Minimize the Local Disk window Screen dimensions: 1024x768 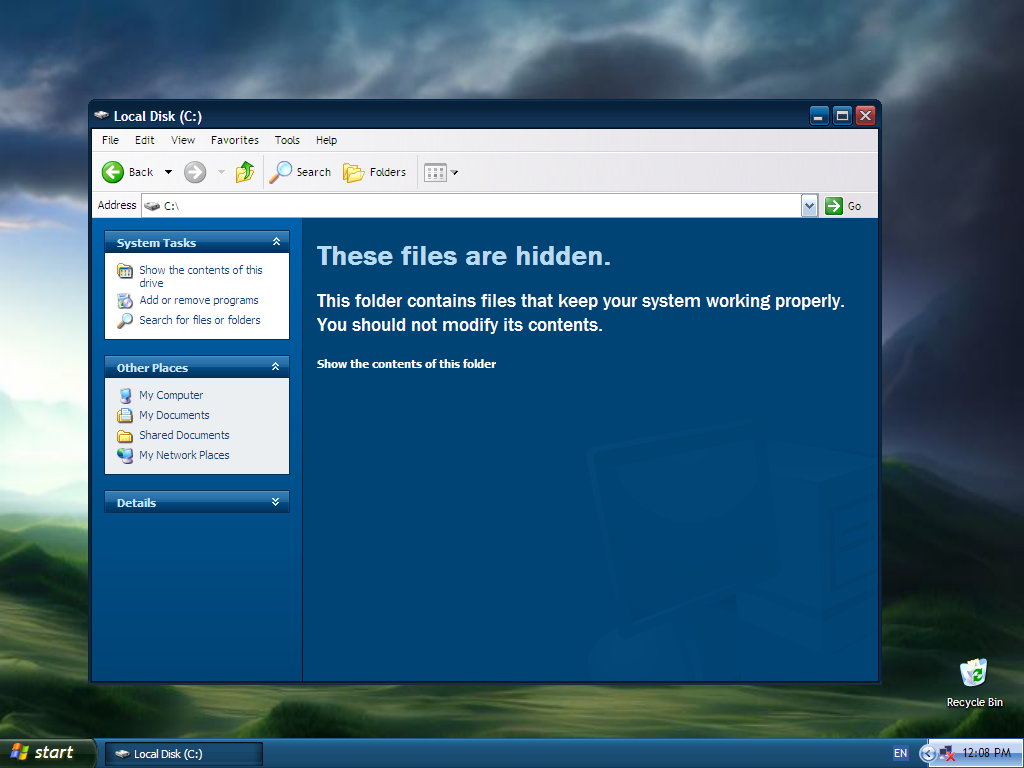819,116
